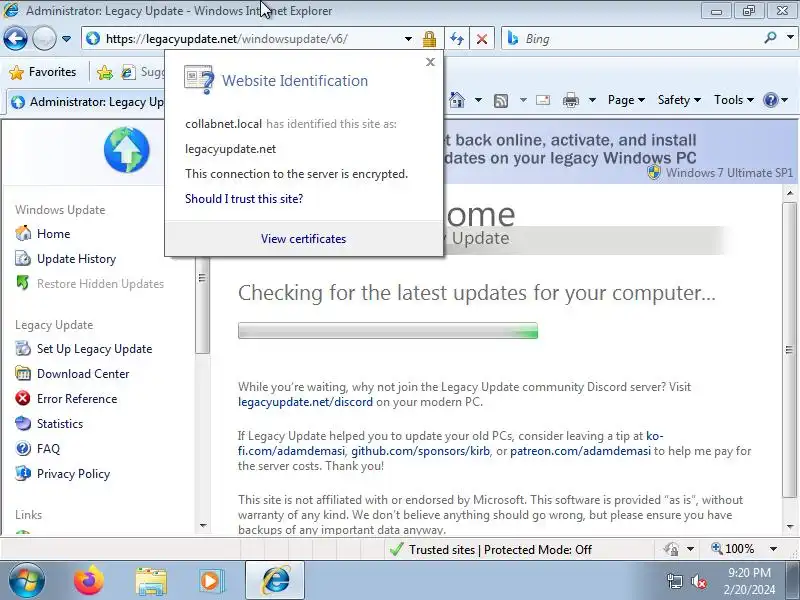
Task: Open the patreon.com/adamdemasi link
Action: 581,451
